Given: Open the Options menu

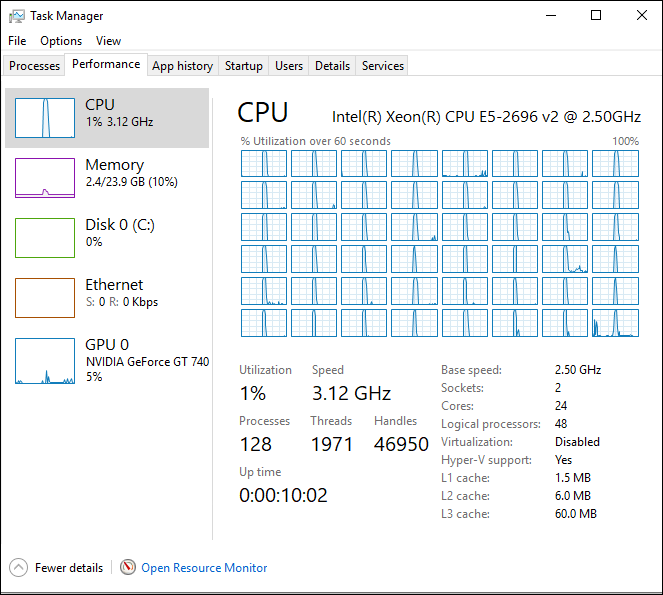Looking at the screenshot, I should (x=61, y=41).
